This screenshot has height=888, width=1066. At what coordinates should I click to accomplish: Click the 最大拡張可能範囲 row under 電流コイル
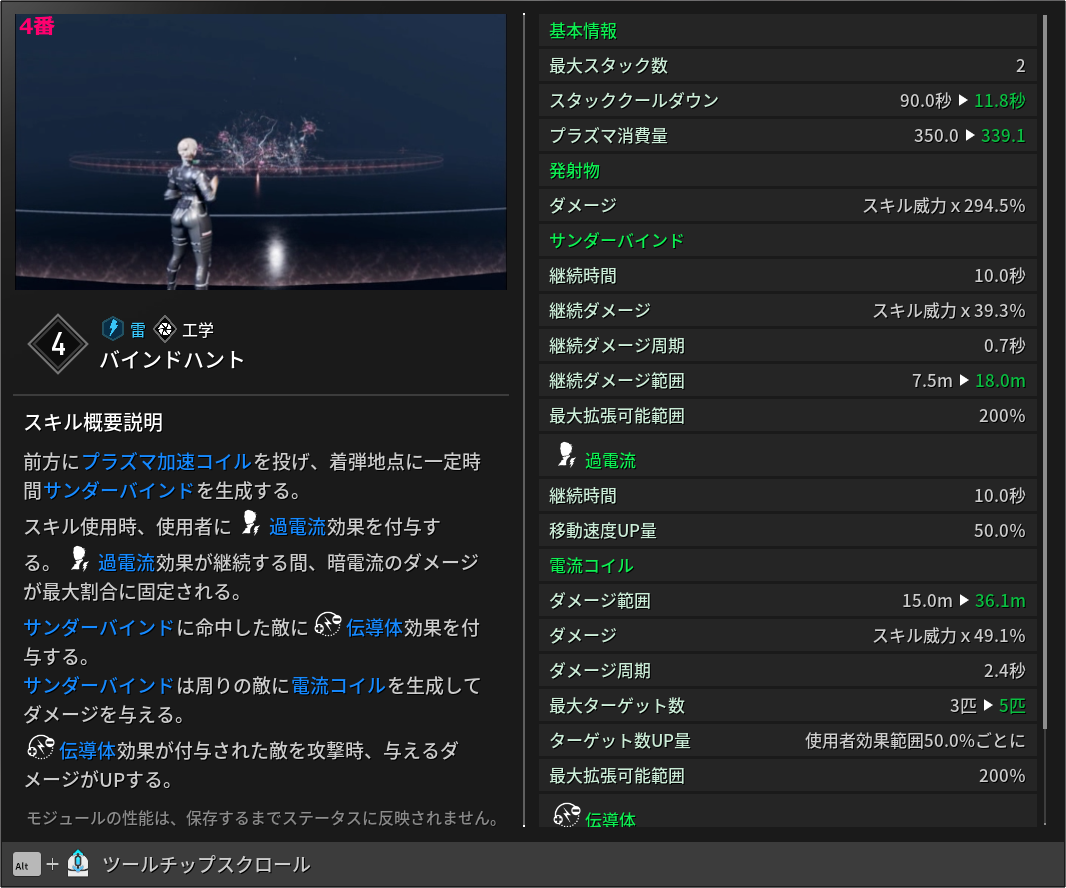[x=788, y=776]
